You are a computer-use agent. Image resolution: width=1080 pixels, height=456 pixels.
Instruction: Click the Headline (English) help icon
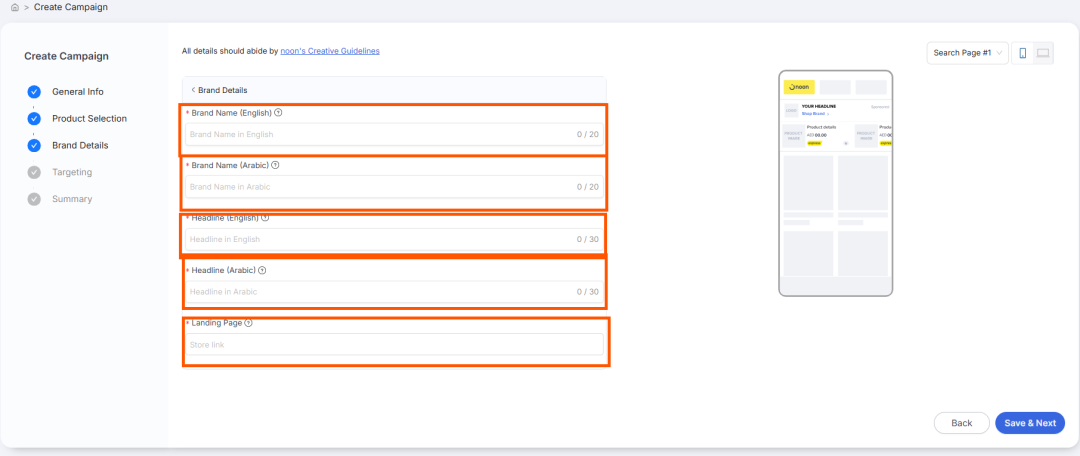click(265, 217)
